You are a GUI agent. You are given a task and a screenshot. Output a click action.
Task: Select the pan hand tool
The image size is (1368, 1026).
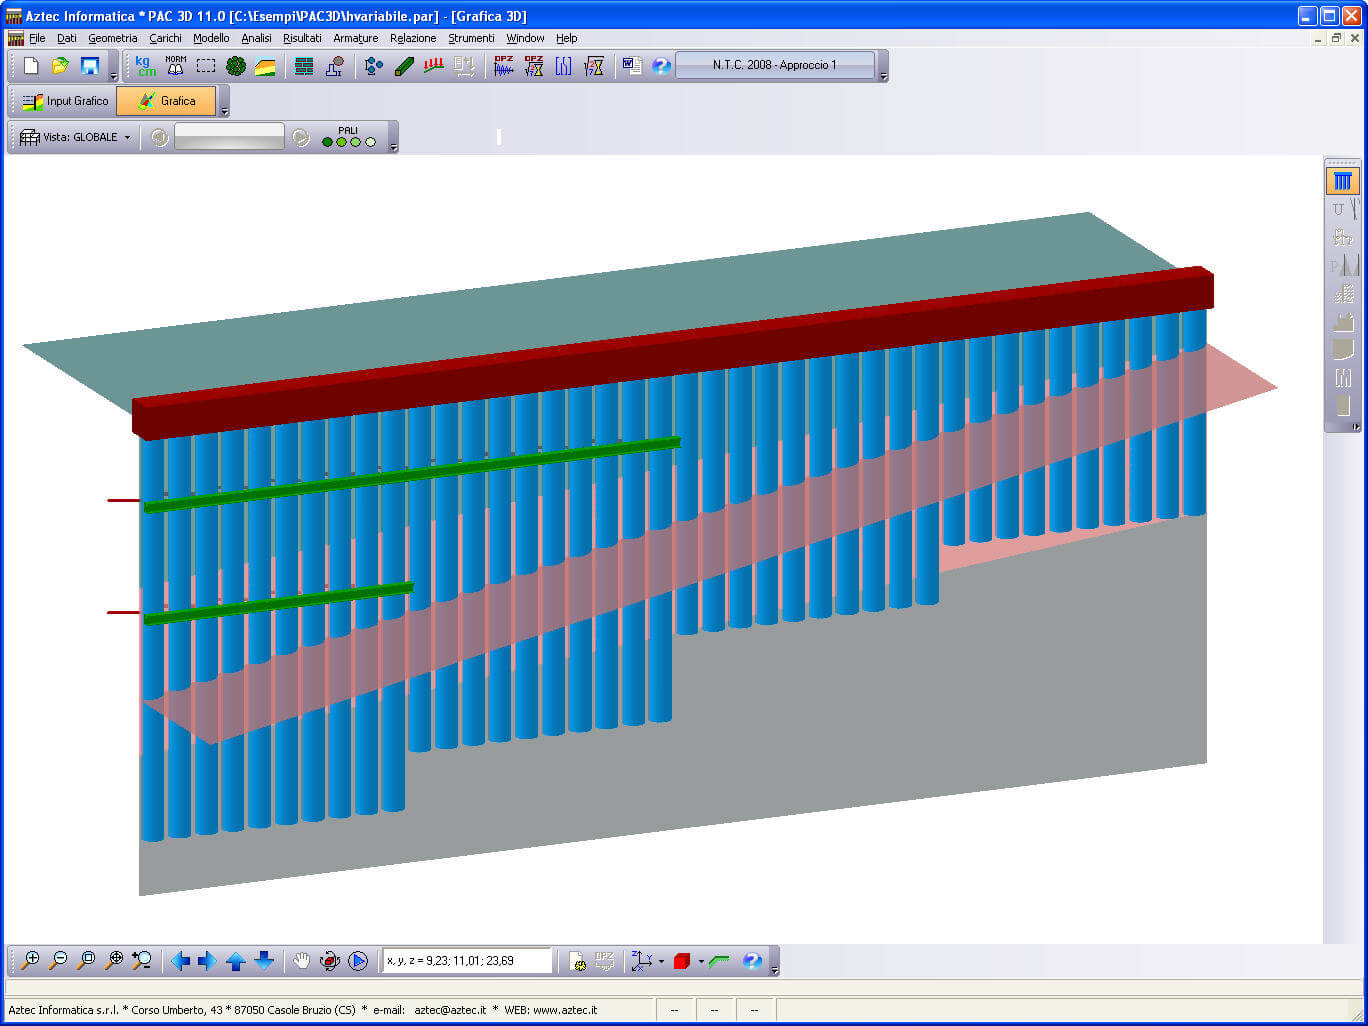301,961
